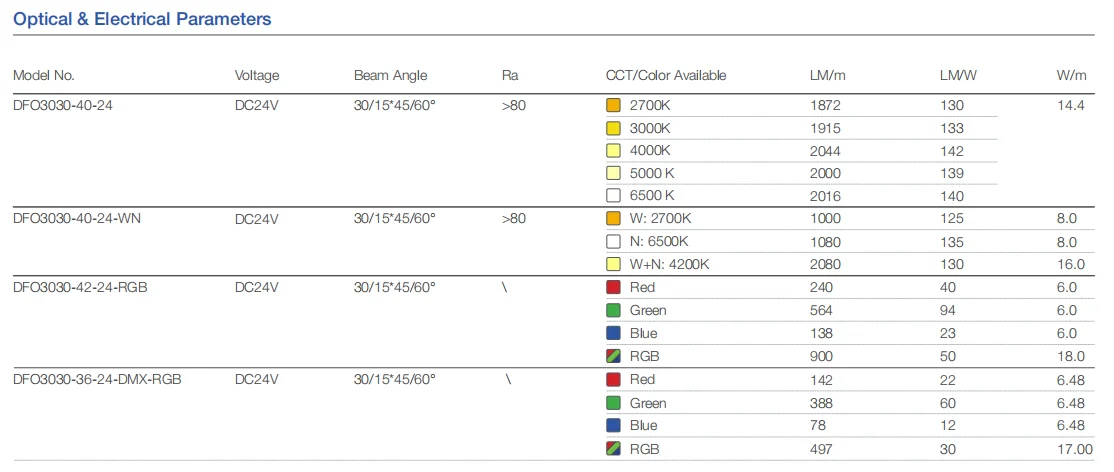Select the 17.00 W/m value
1114x472 pixels.
tap(1067, 449)
